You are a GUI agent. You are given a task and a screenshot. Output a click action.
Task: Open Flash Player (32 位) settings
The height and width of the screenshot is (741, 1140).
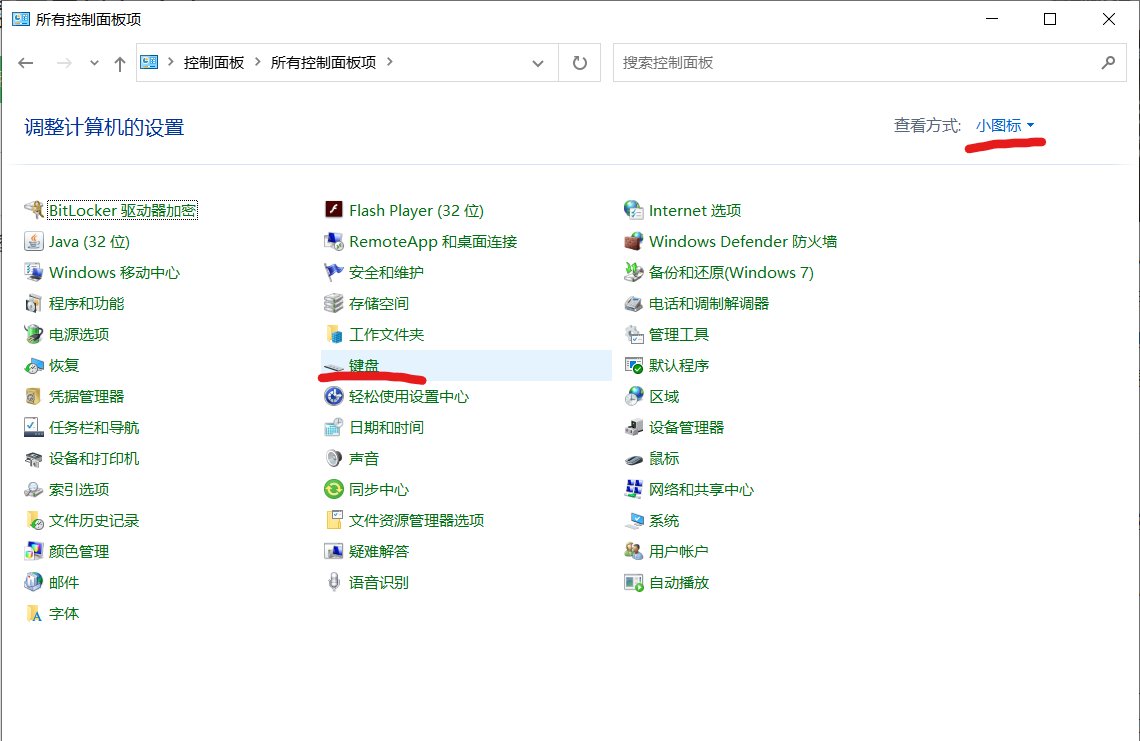point(415,210)
